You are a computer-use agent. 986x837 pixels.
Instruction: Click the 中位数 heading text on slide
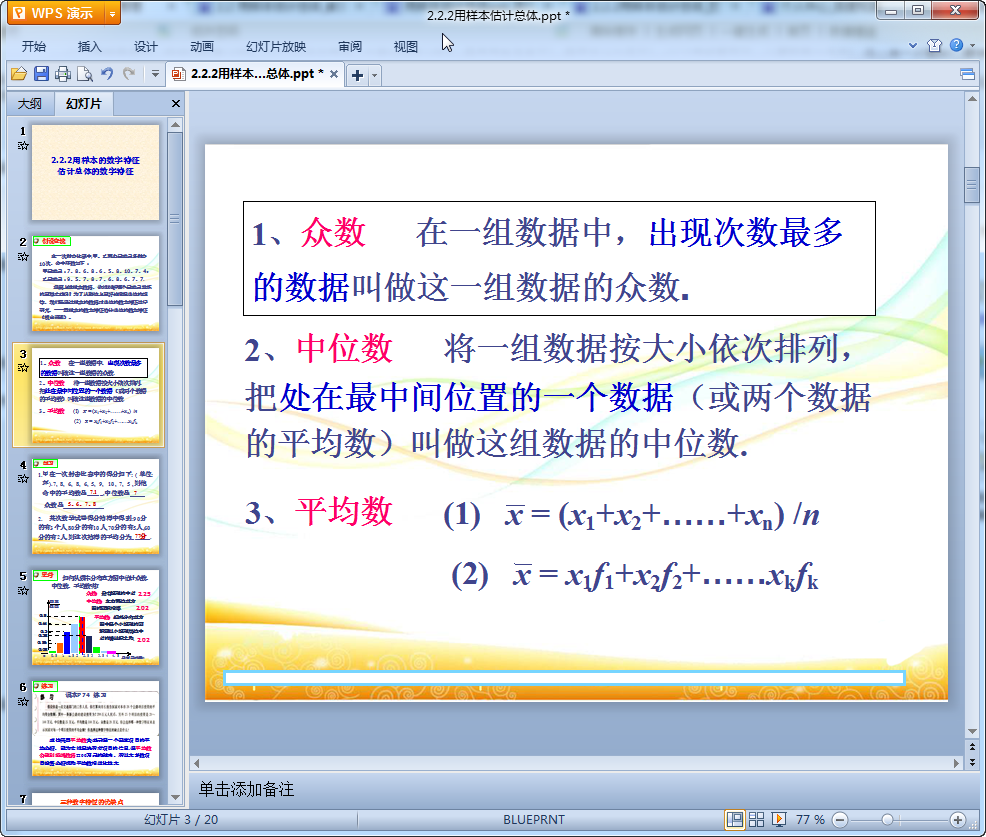pyautogui.click(x=345, y=348)
